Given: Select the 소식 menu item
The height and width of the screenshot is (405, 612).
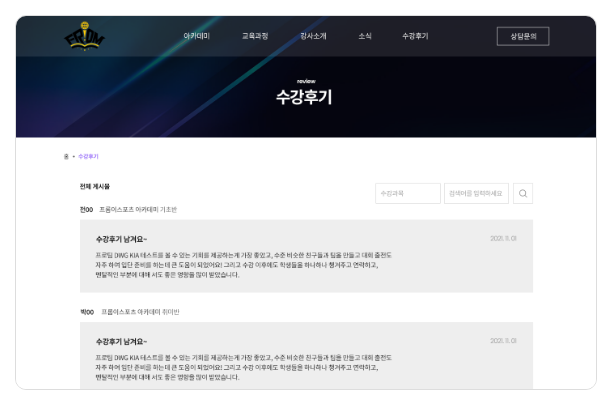Looking at the screenshot, I should click(365, 36).
